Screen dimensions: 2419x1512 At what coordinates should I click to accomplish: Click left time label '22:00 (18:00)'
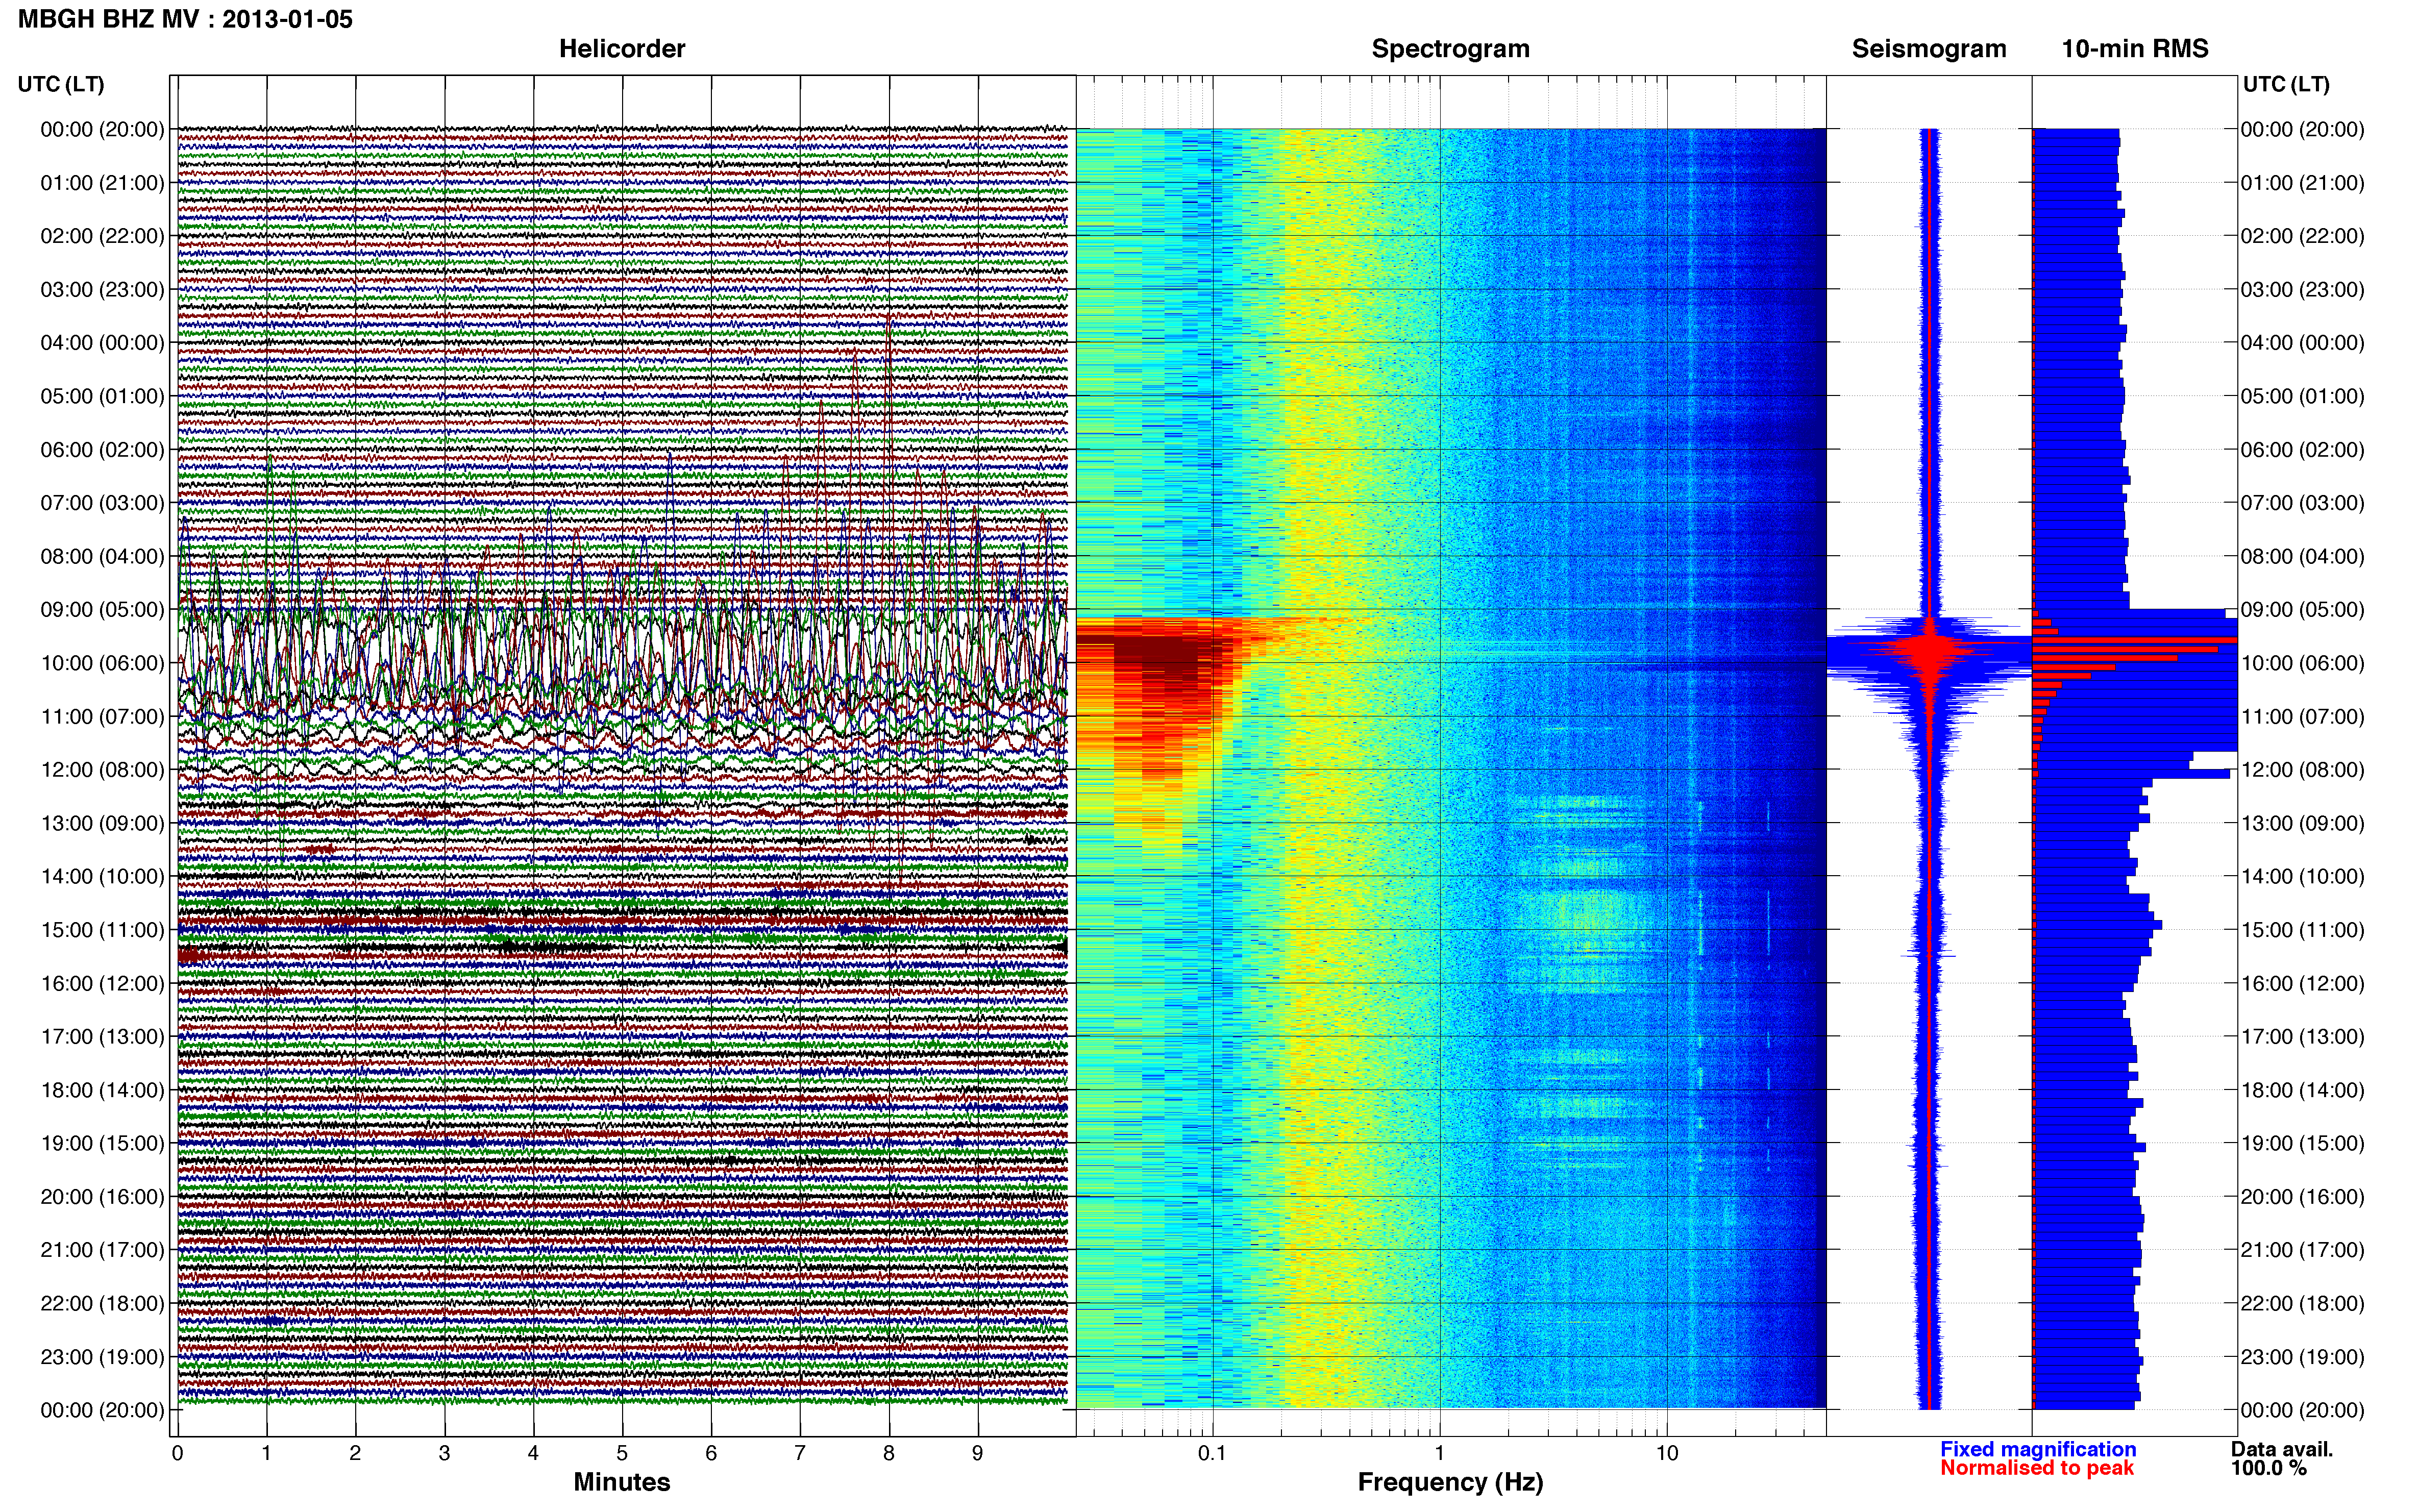(102, 1303)
